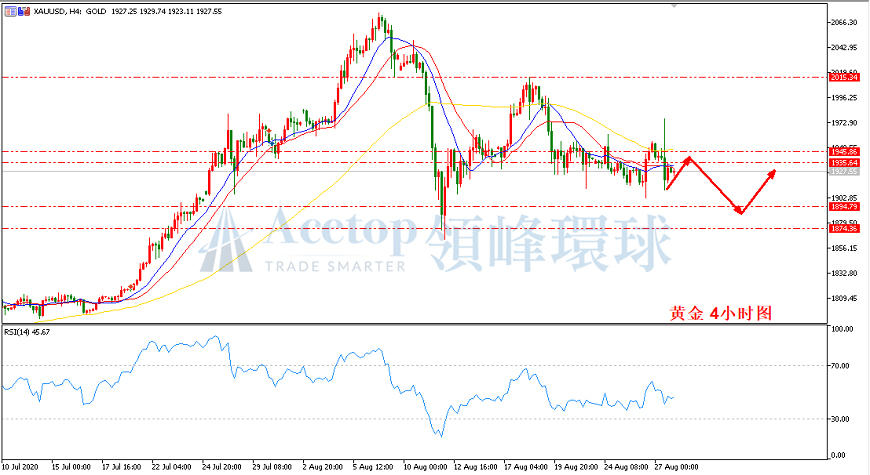Click the 10 Jul 2020 date label

click(21, 467)
